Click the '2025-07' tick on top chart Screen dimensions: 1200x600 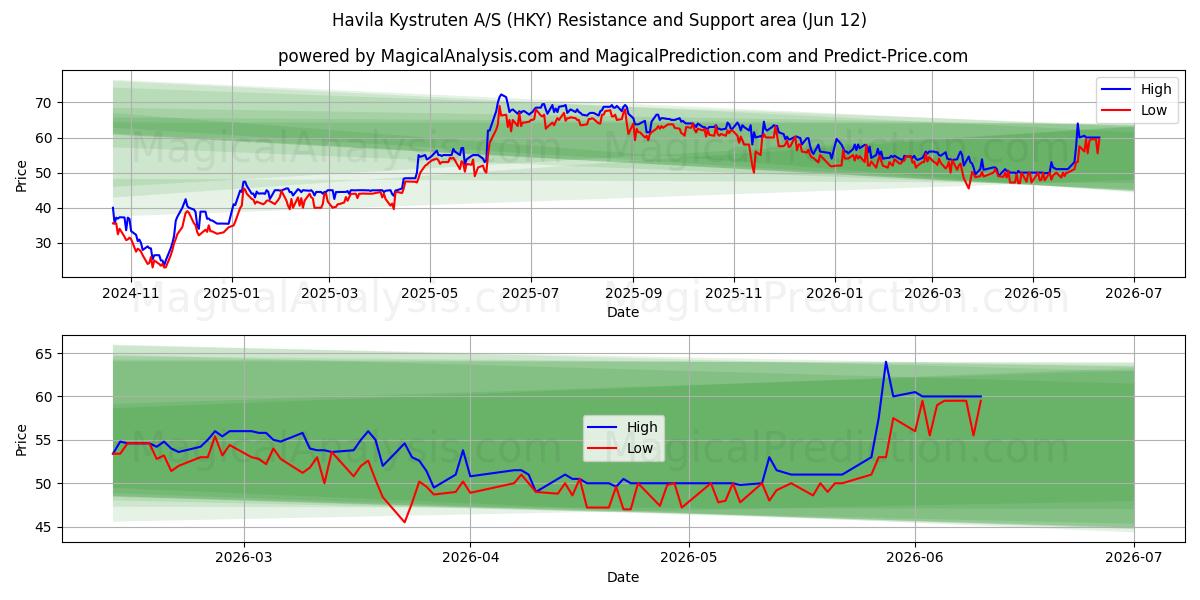point(531,292)
